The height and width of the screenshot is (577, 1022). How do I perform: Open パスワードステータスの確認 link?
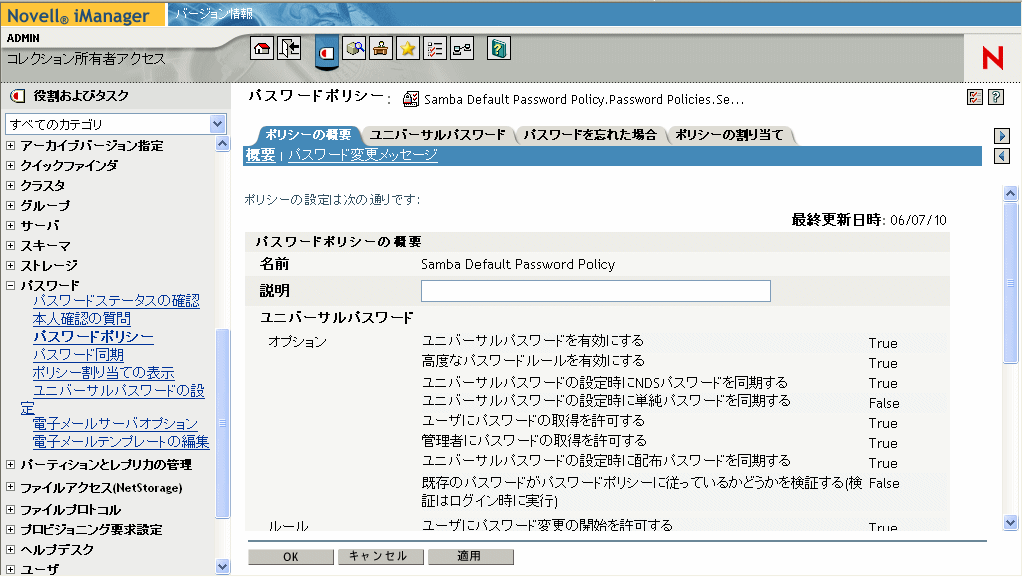tap(116, 301)
